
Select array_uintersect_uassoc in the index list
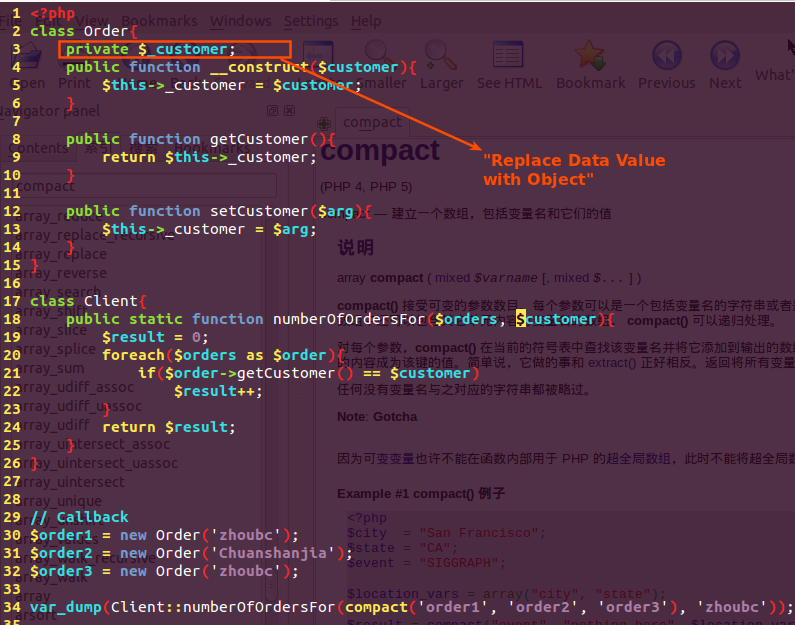point(100,463)
